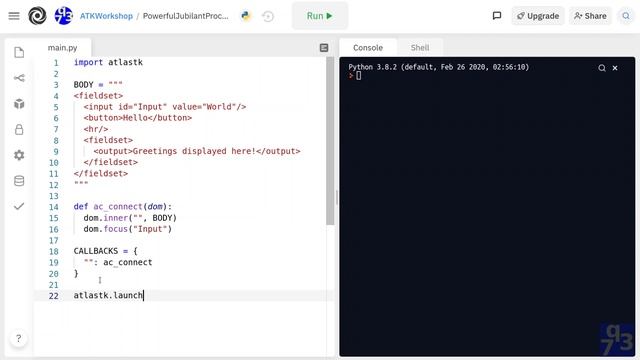The image size is (640, 360).
Task: Click line 1 'import atlastk'
Action: click(108, 62)
